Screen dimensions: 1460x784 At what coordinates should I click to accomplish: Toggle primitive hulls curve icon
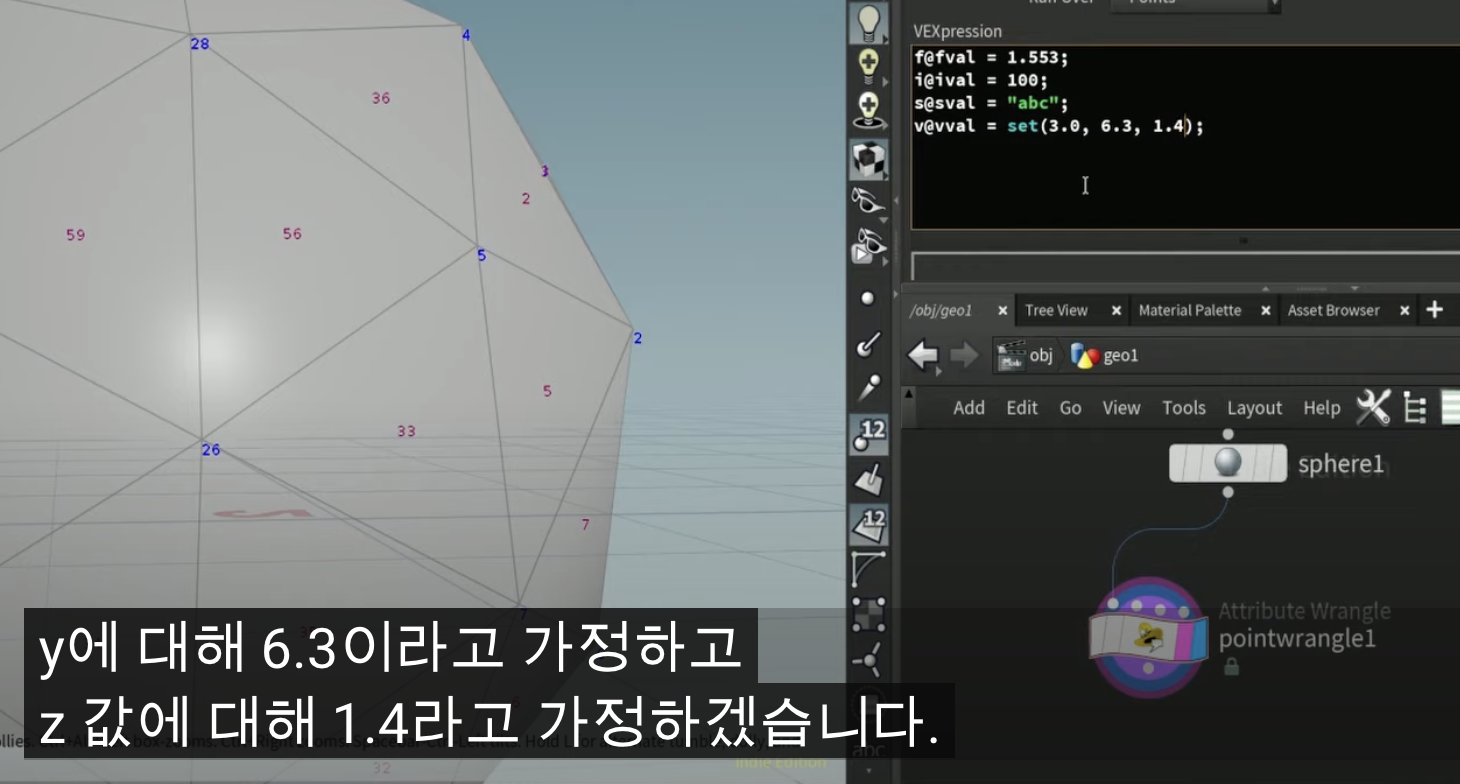point(868,570)
